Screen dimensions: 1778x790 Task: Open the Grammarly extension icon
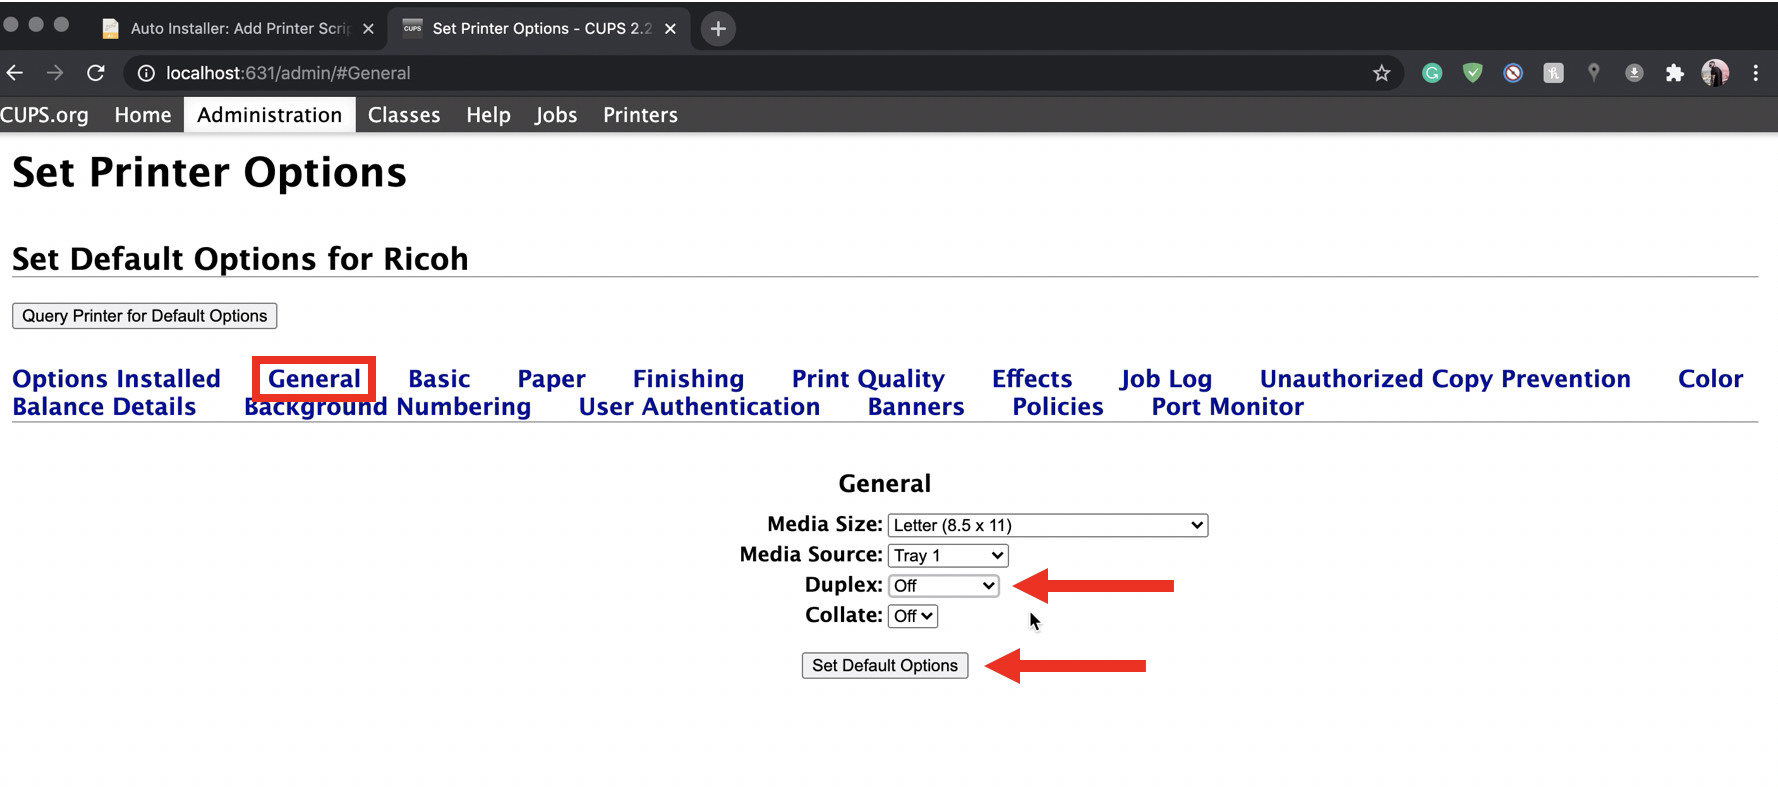(1432, 73)
